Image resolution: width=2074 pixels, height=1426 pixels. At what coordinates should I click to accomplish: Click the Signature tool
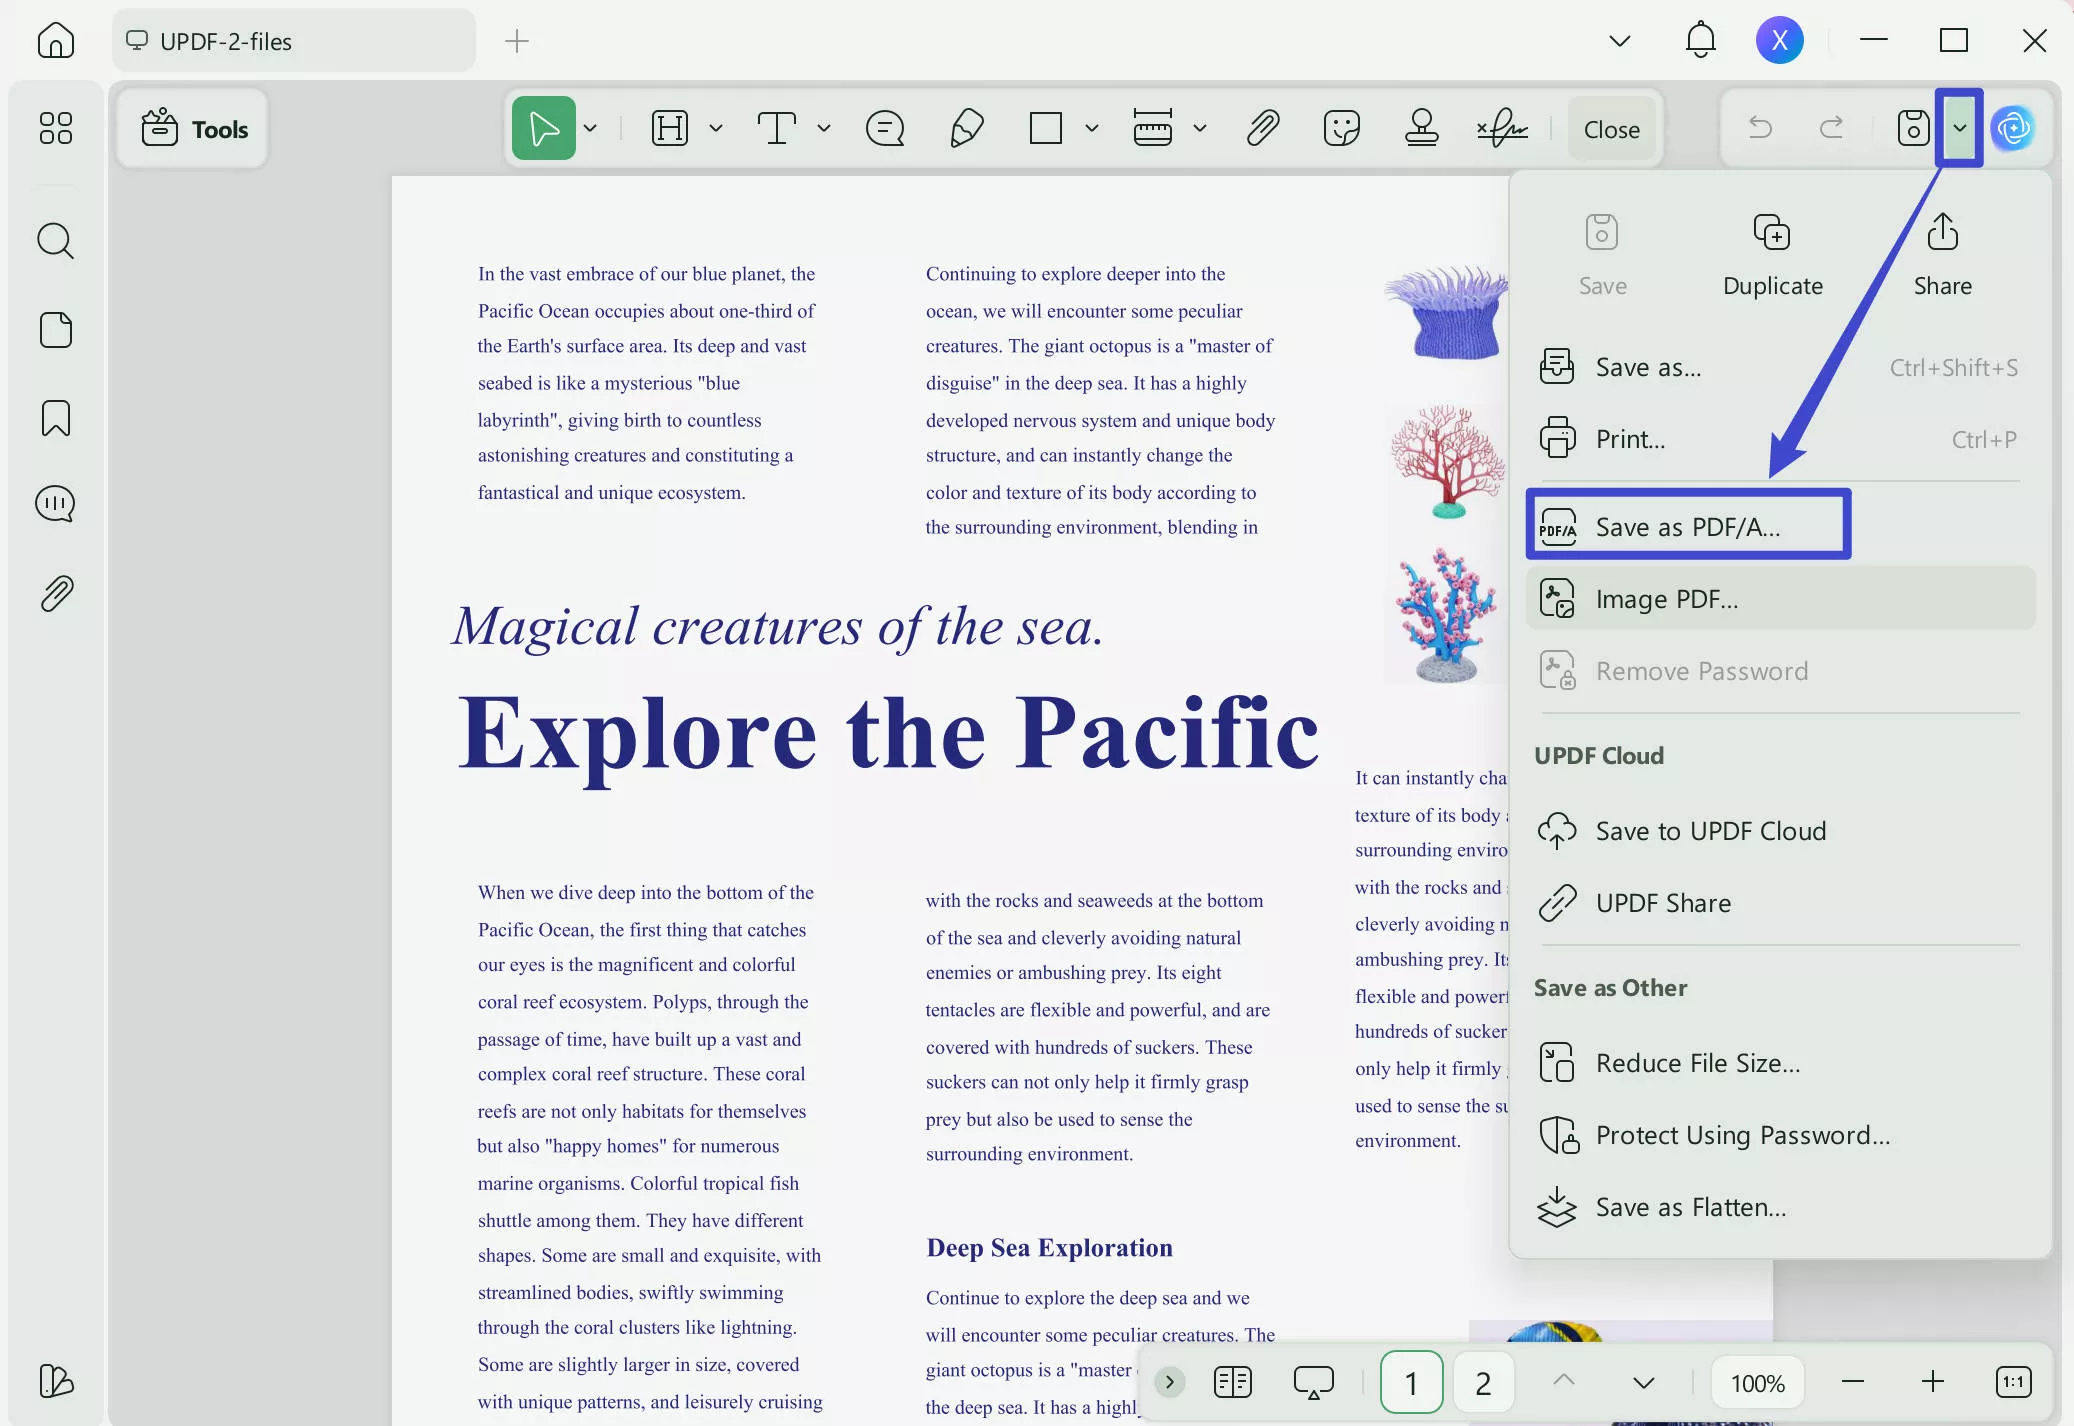coord(1504,128)
